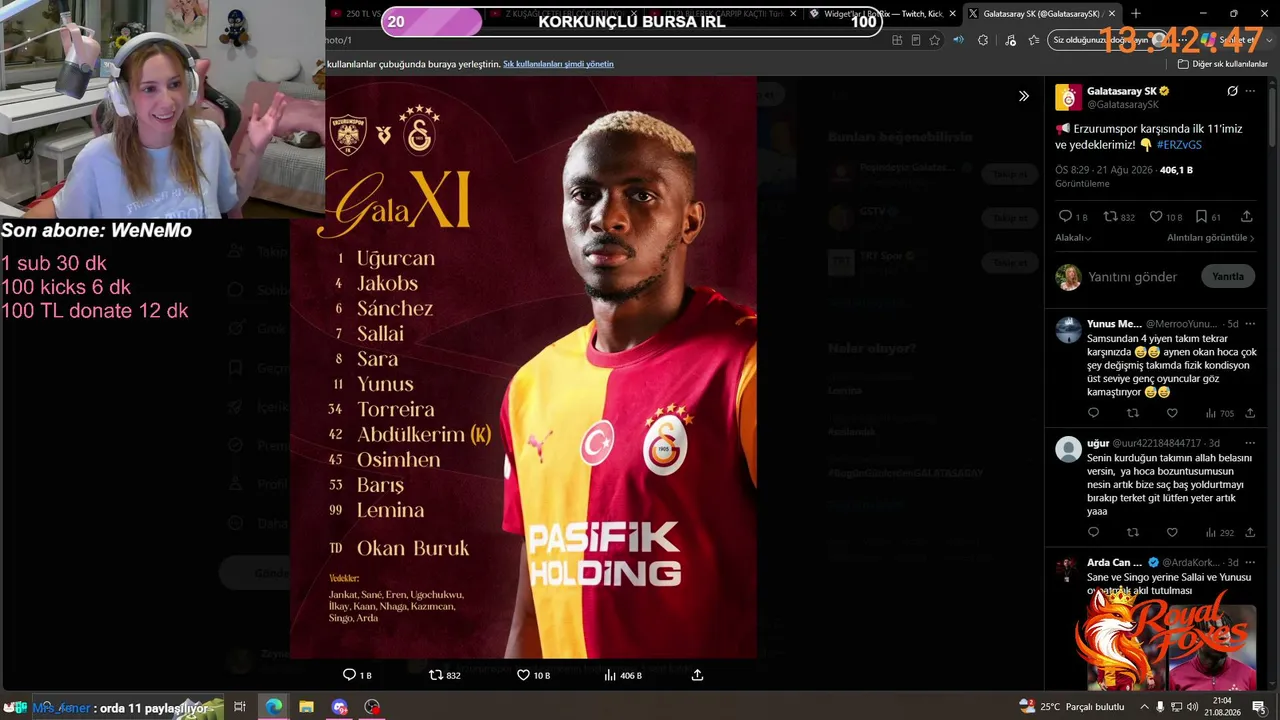Reply to uğur's comment
Screen dimensions: 1280x720
point(1093,533)
